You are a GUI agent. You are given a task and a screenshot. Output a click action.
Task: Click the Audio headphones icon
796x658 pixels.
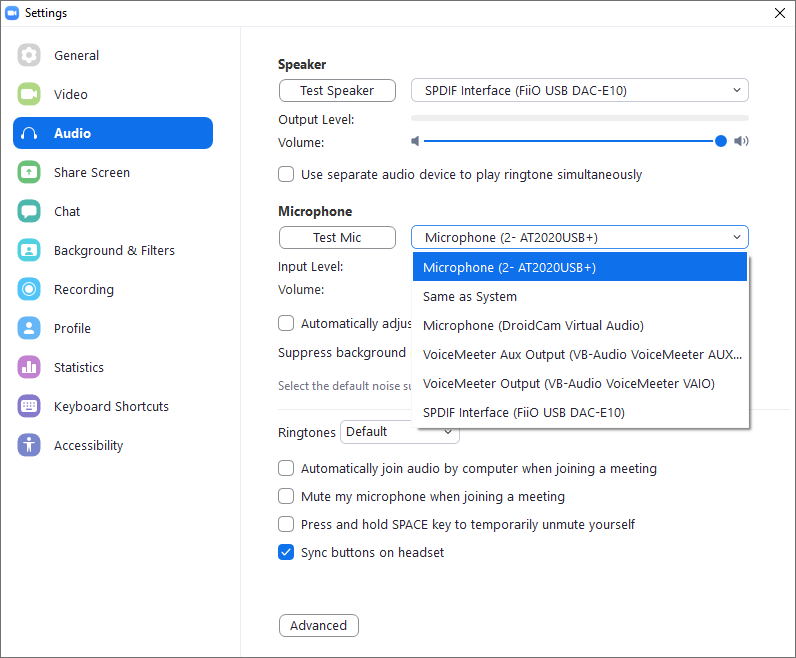(29, 133)
